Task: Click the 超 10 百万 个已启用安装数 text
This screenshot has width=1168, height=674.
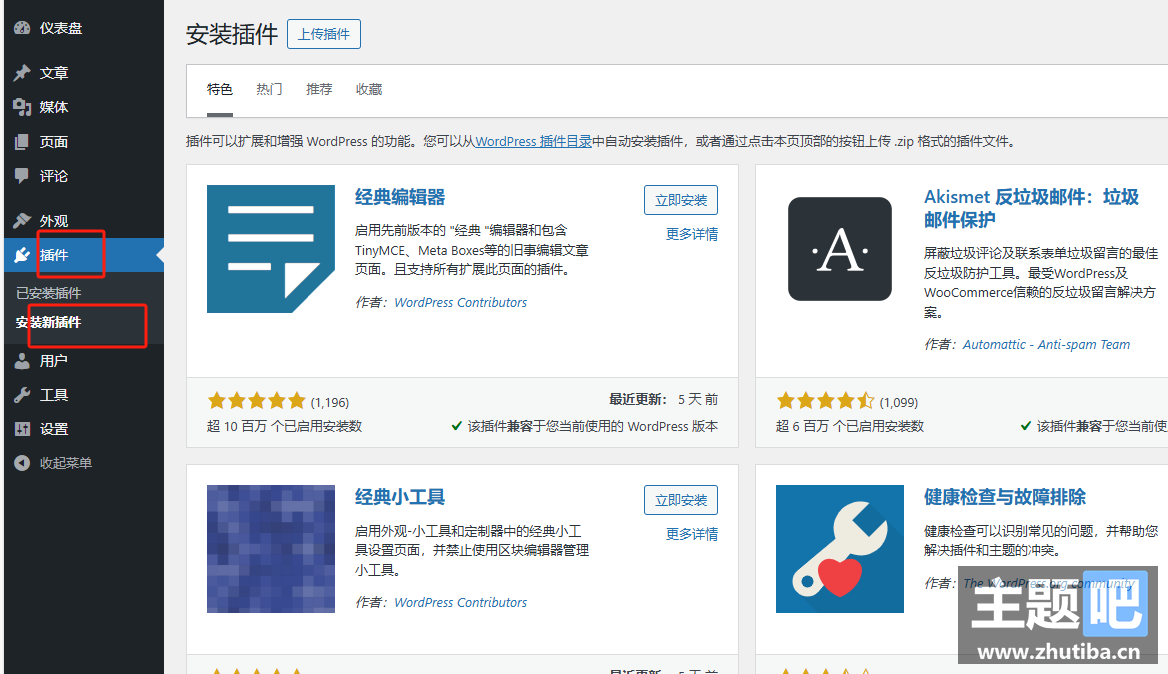Action: (x=285, y=426)
